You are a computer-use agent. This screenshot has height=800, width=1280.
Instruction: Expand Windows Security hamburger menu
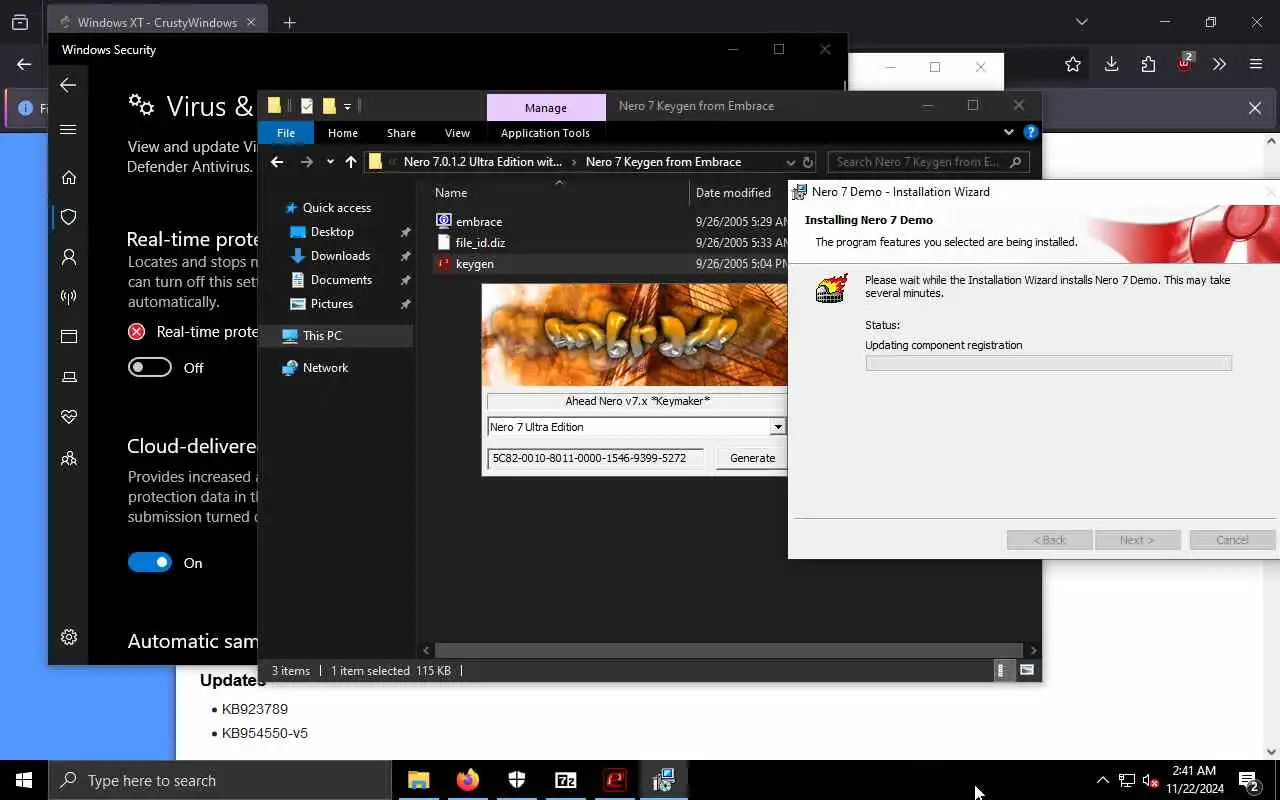(x=68, y=130)
